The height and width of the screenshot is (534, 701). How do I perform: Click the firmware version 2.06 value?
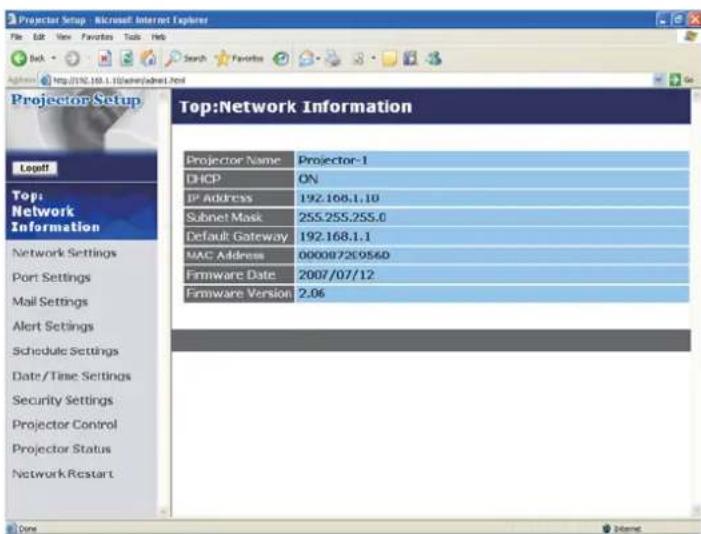point(312,293)
